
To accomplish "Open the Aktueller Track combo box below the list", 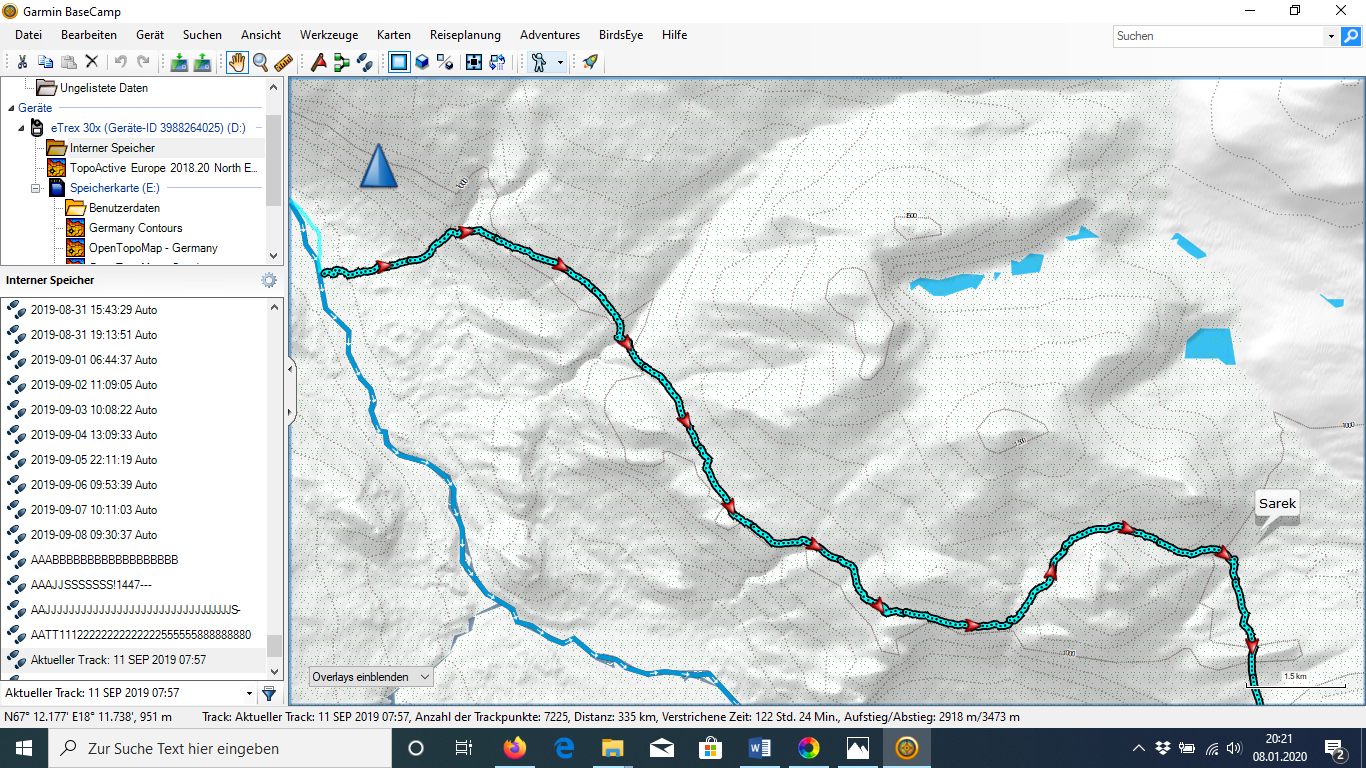I will tap(129, 693).
